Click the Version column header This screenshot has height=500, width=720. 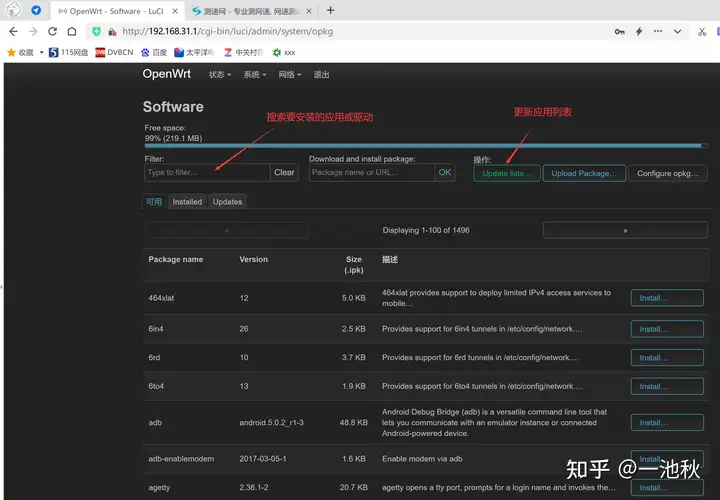coord(253,259)
